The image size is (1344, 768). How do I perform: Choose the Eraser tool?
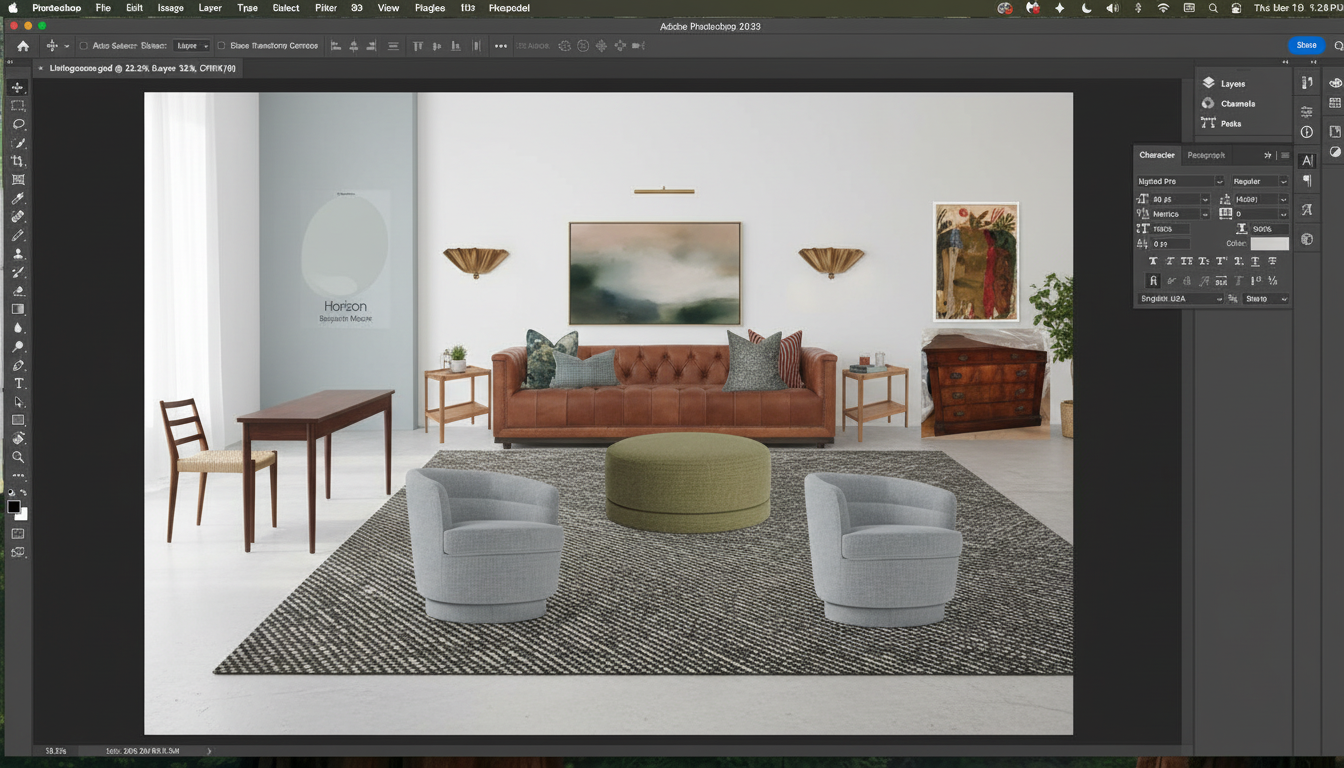coord(18,291)
